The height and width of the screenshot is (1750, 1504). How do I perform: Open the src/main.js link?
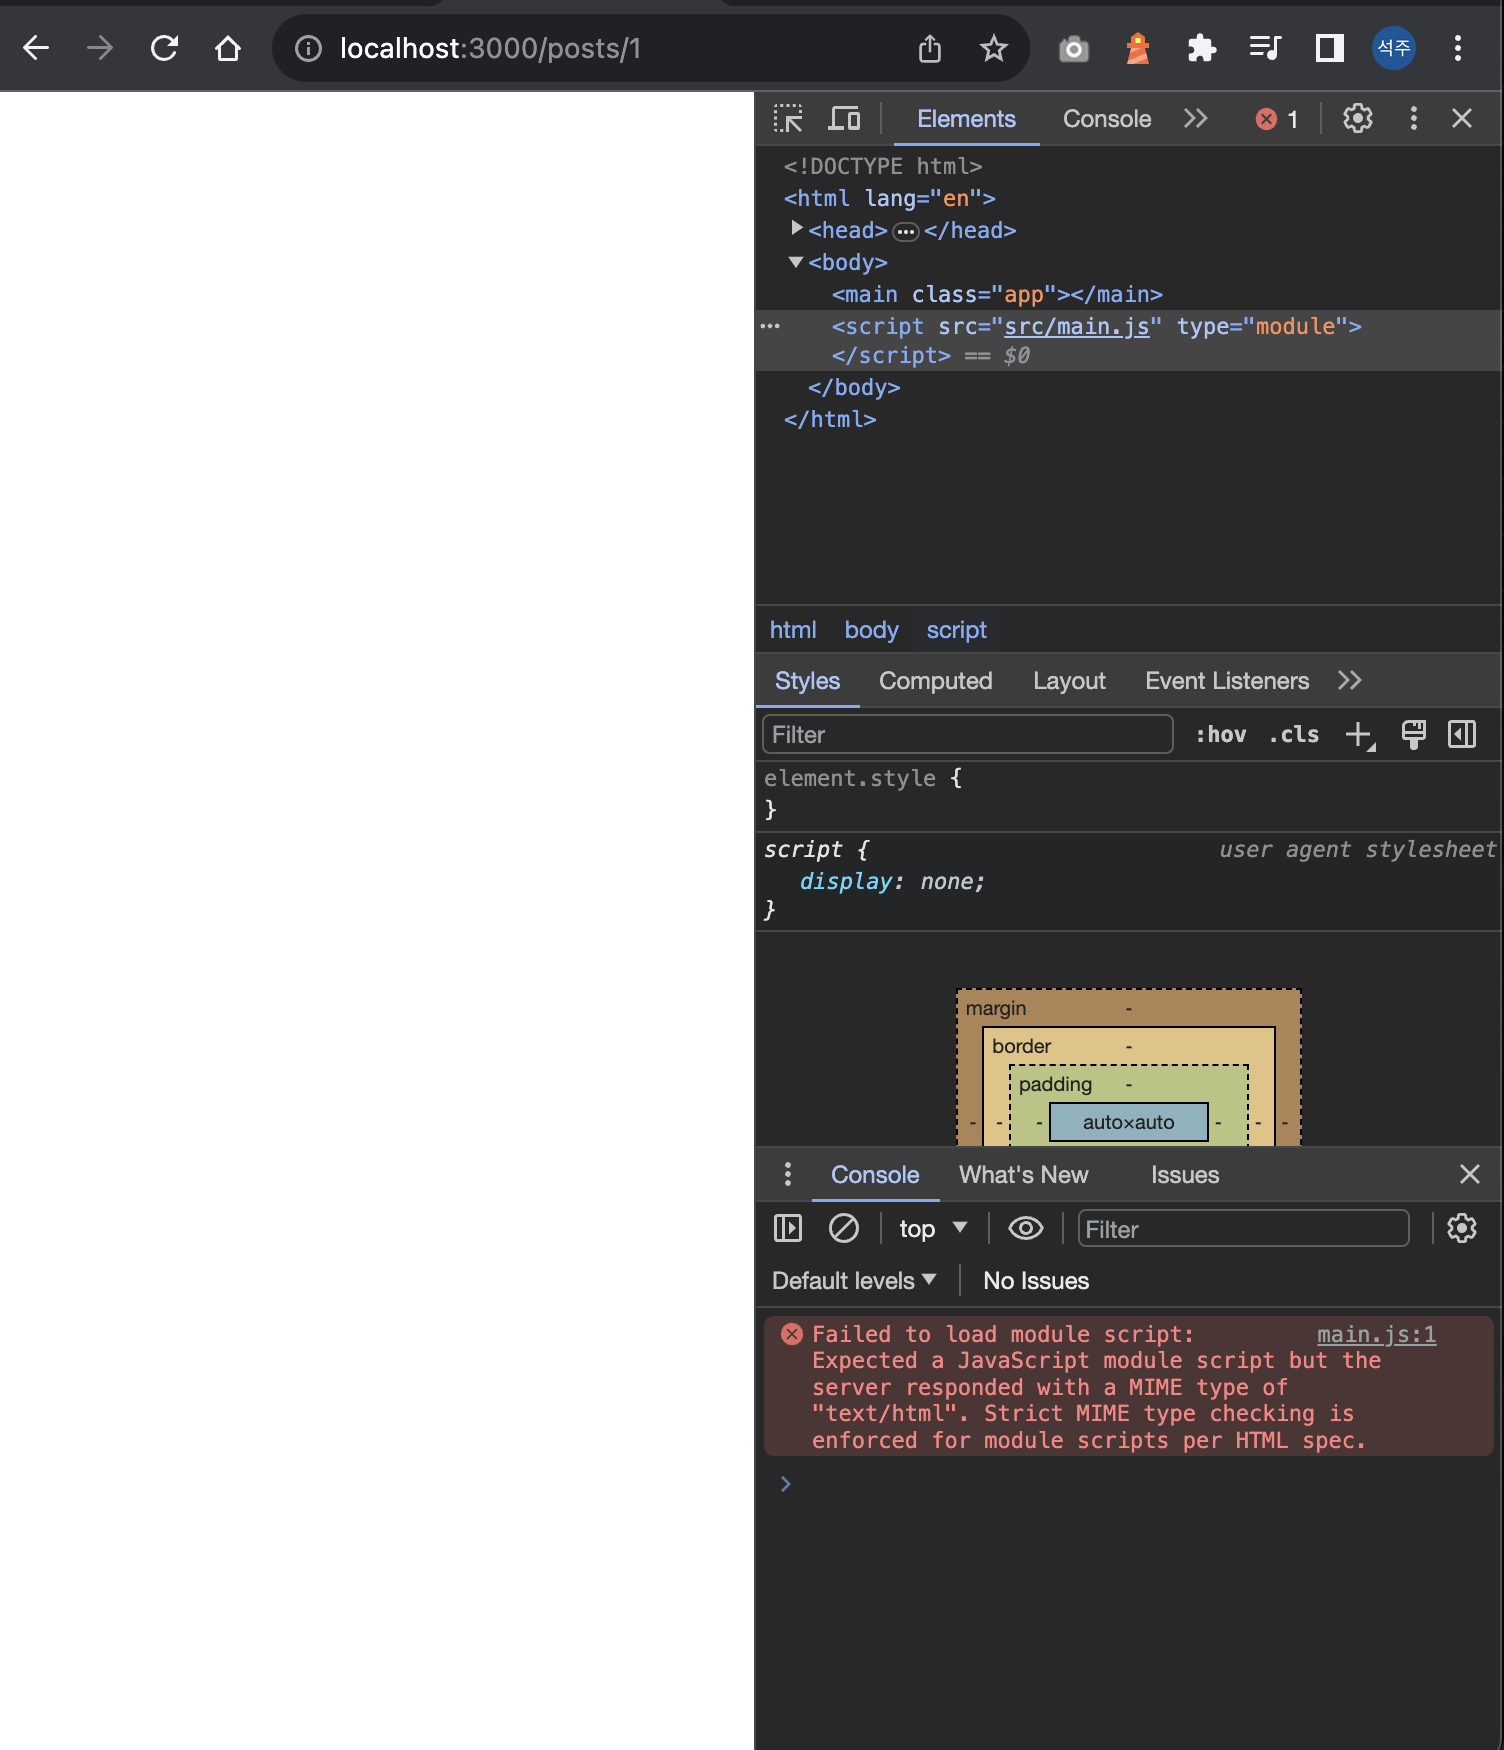click(x=1077, y=326)
